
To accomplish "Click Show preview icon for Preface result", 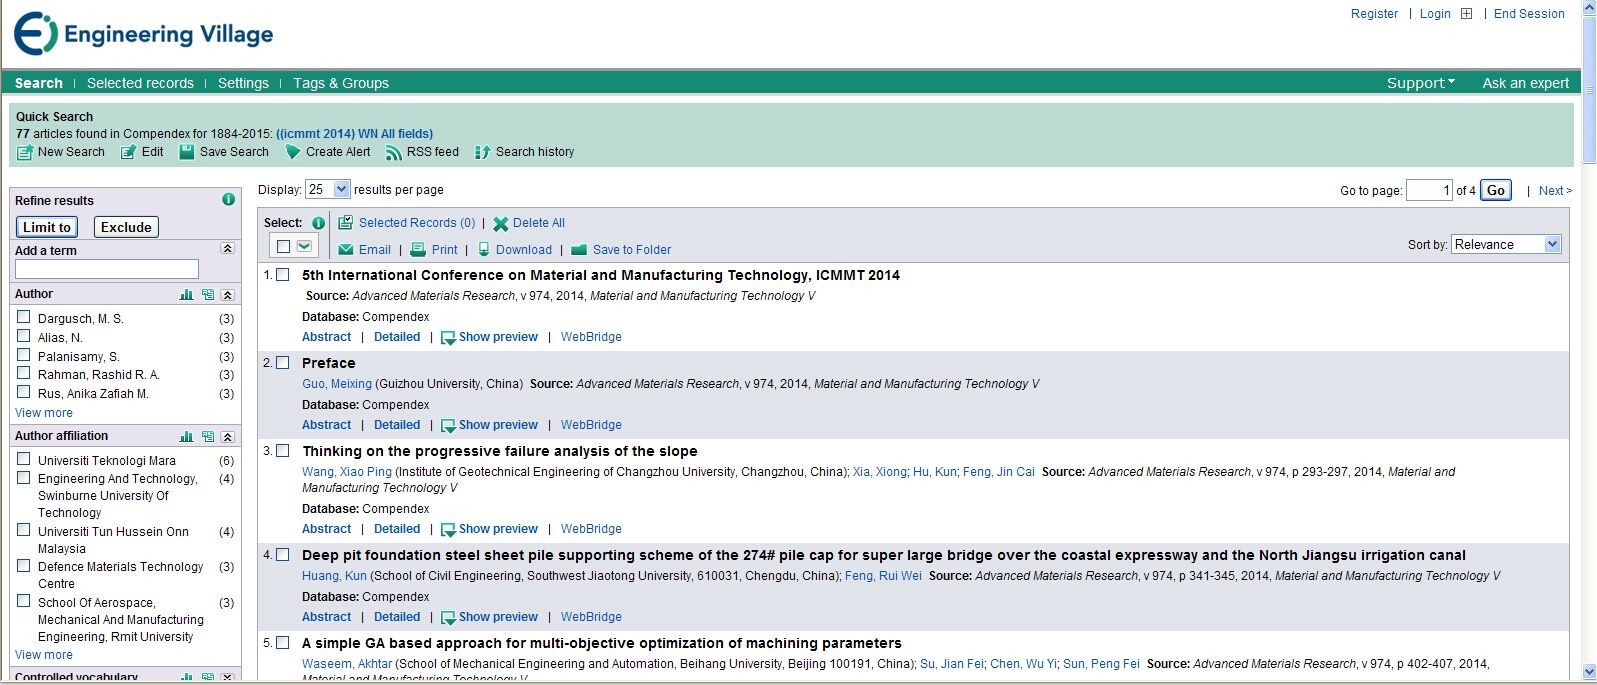I will point(448,426).
